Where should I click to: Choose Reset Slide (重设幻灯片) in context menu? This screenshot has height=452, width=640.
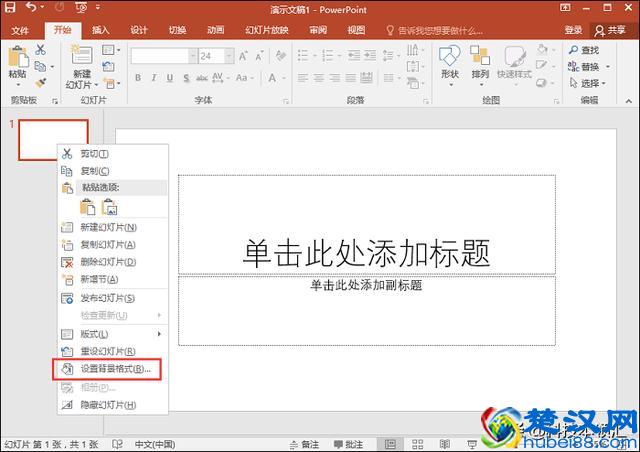pos(113,351)
